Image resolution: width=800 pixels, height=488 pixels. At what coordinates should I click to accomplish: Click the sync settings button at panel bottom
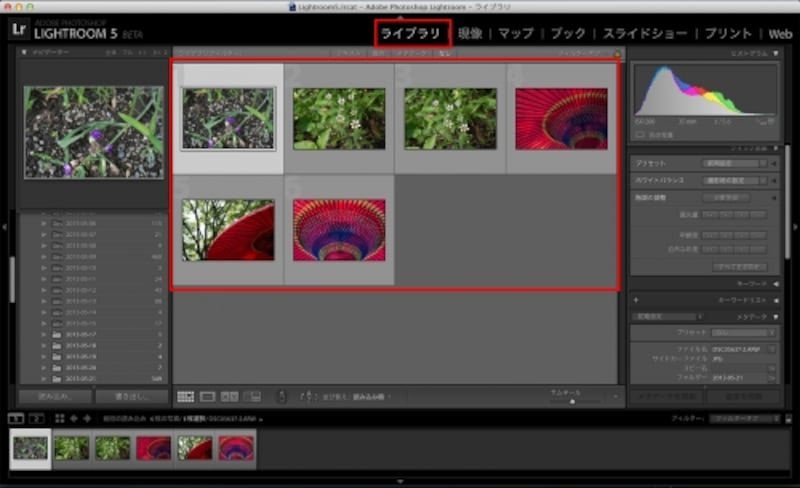[743, 397]
